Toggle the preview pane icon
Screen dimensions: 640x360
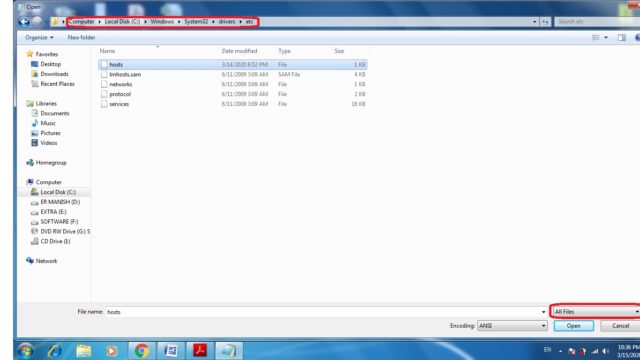(x=621, y=38)
